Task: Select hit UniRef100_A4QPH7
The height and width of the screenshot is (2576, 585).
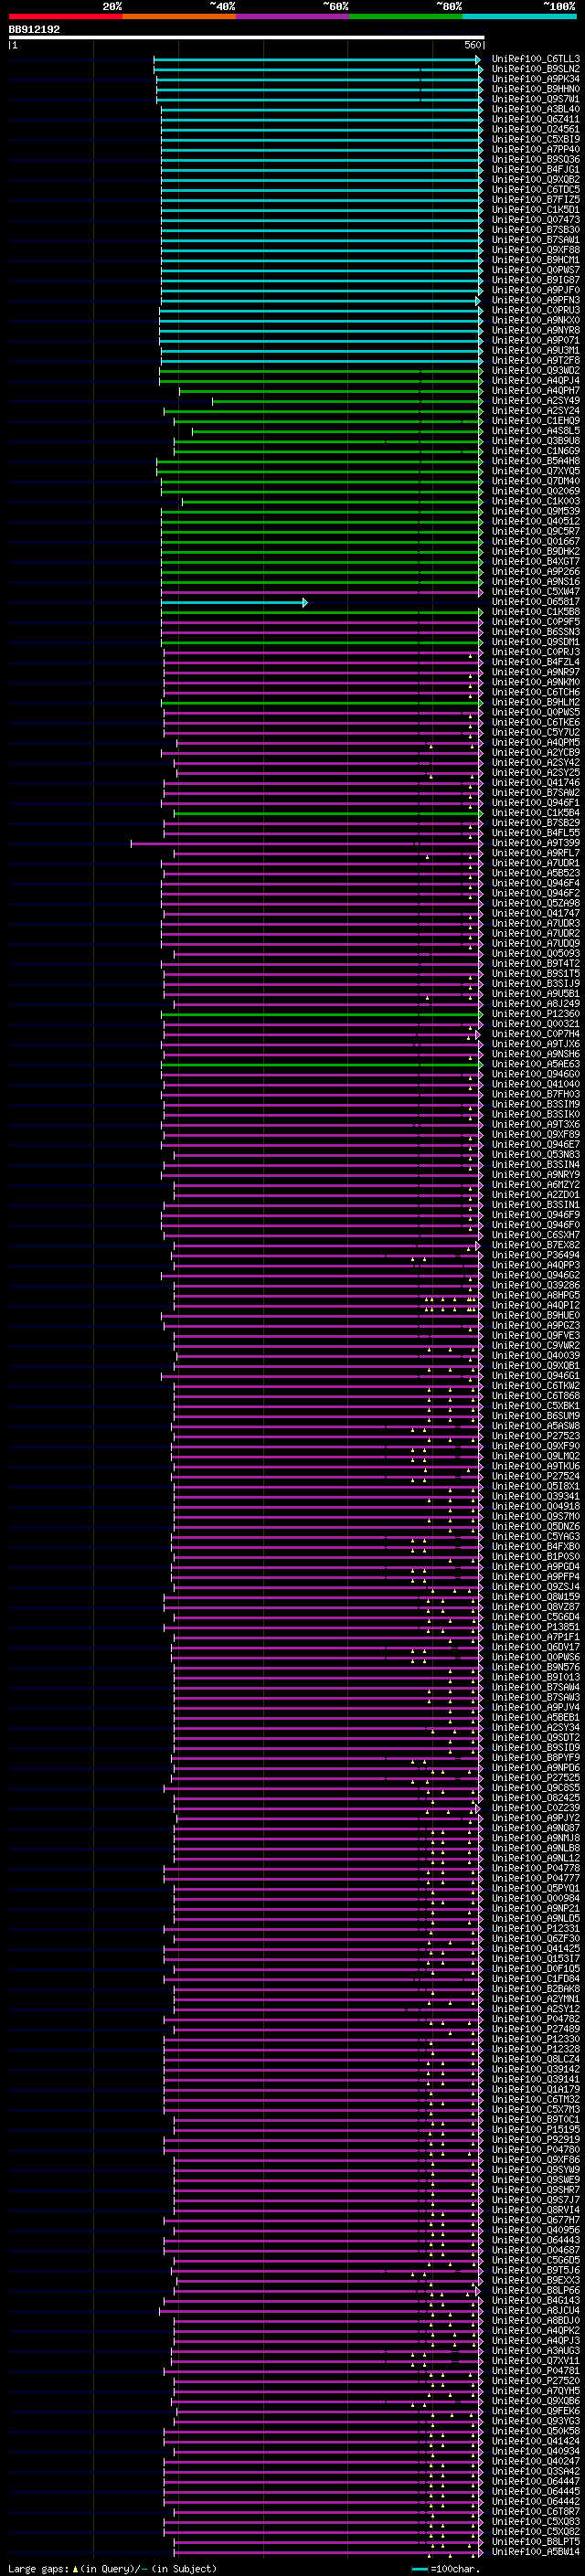Action: tap(535, 391)
